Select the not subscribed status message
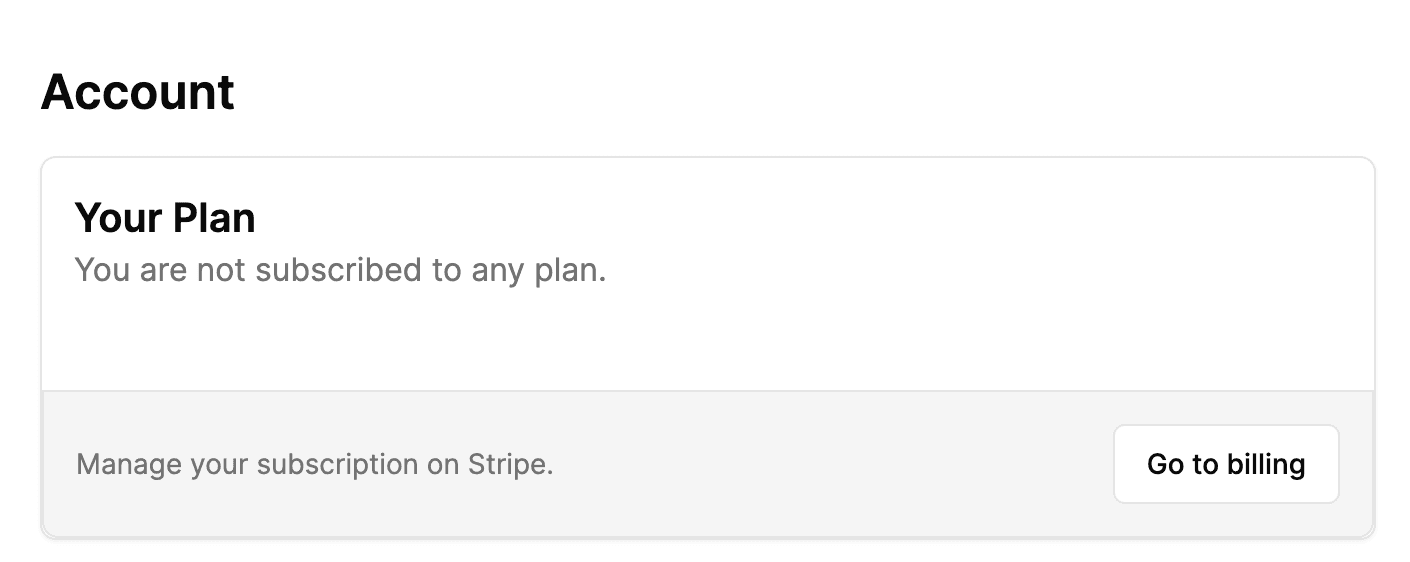1410x562 pixels. (x=341, y=270)
